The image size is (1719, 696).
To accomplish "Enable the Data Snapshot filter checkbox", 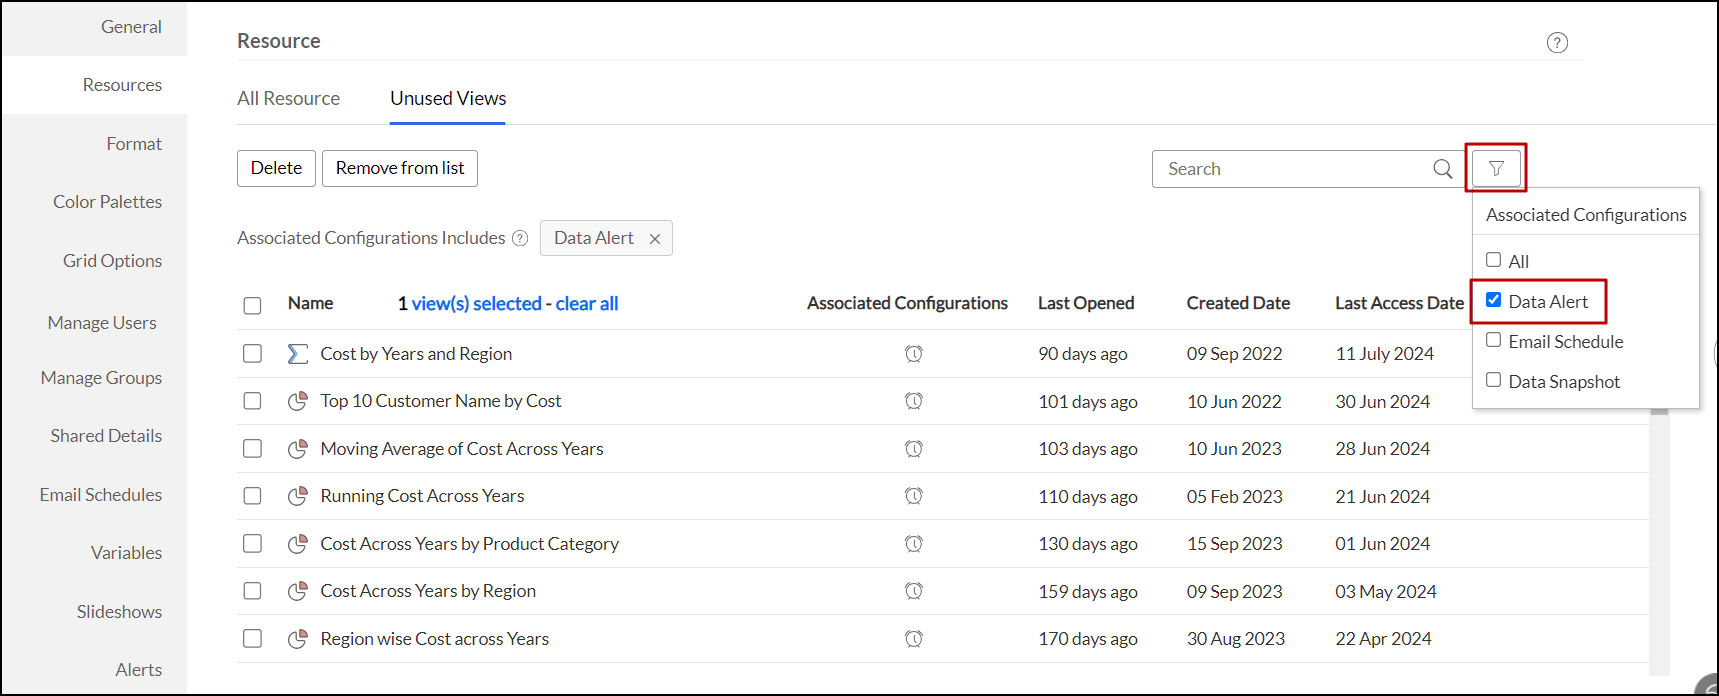I will [1493, 380].
